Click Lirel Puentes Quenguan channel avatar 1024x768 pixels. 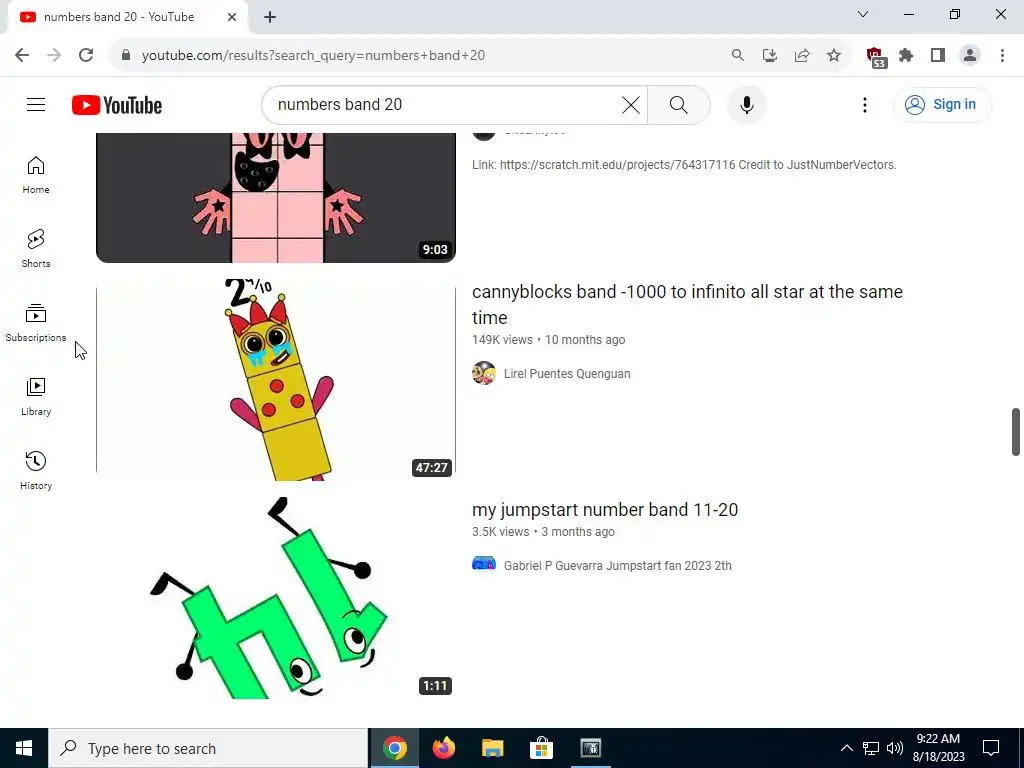click(484, 373)
